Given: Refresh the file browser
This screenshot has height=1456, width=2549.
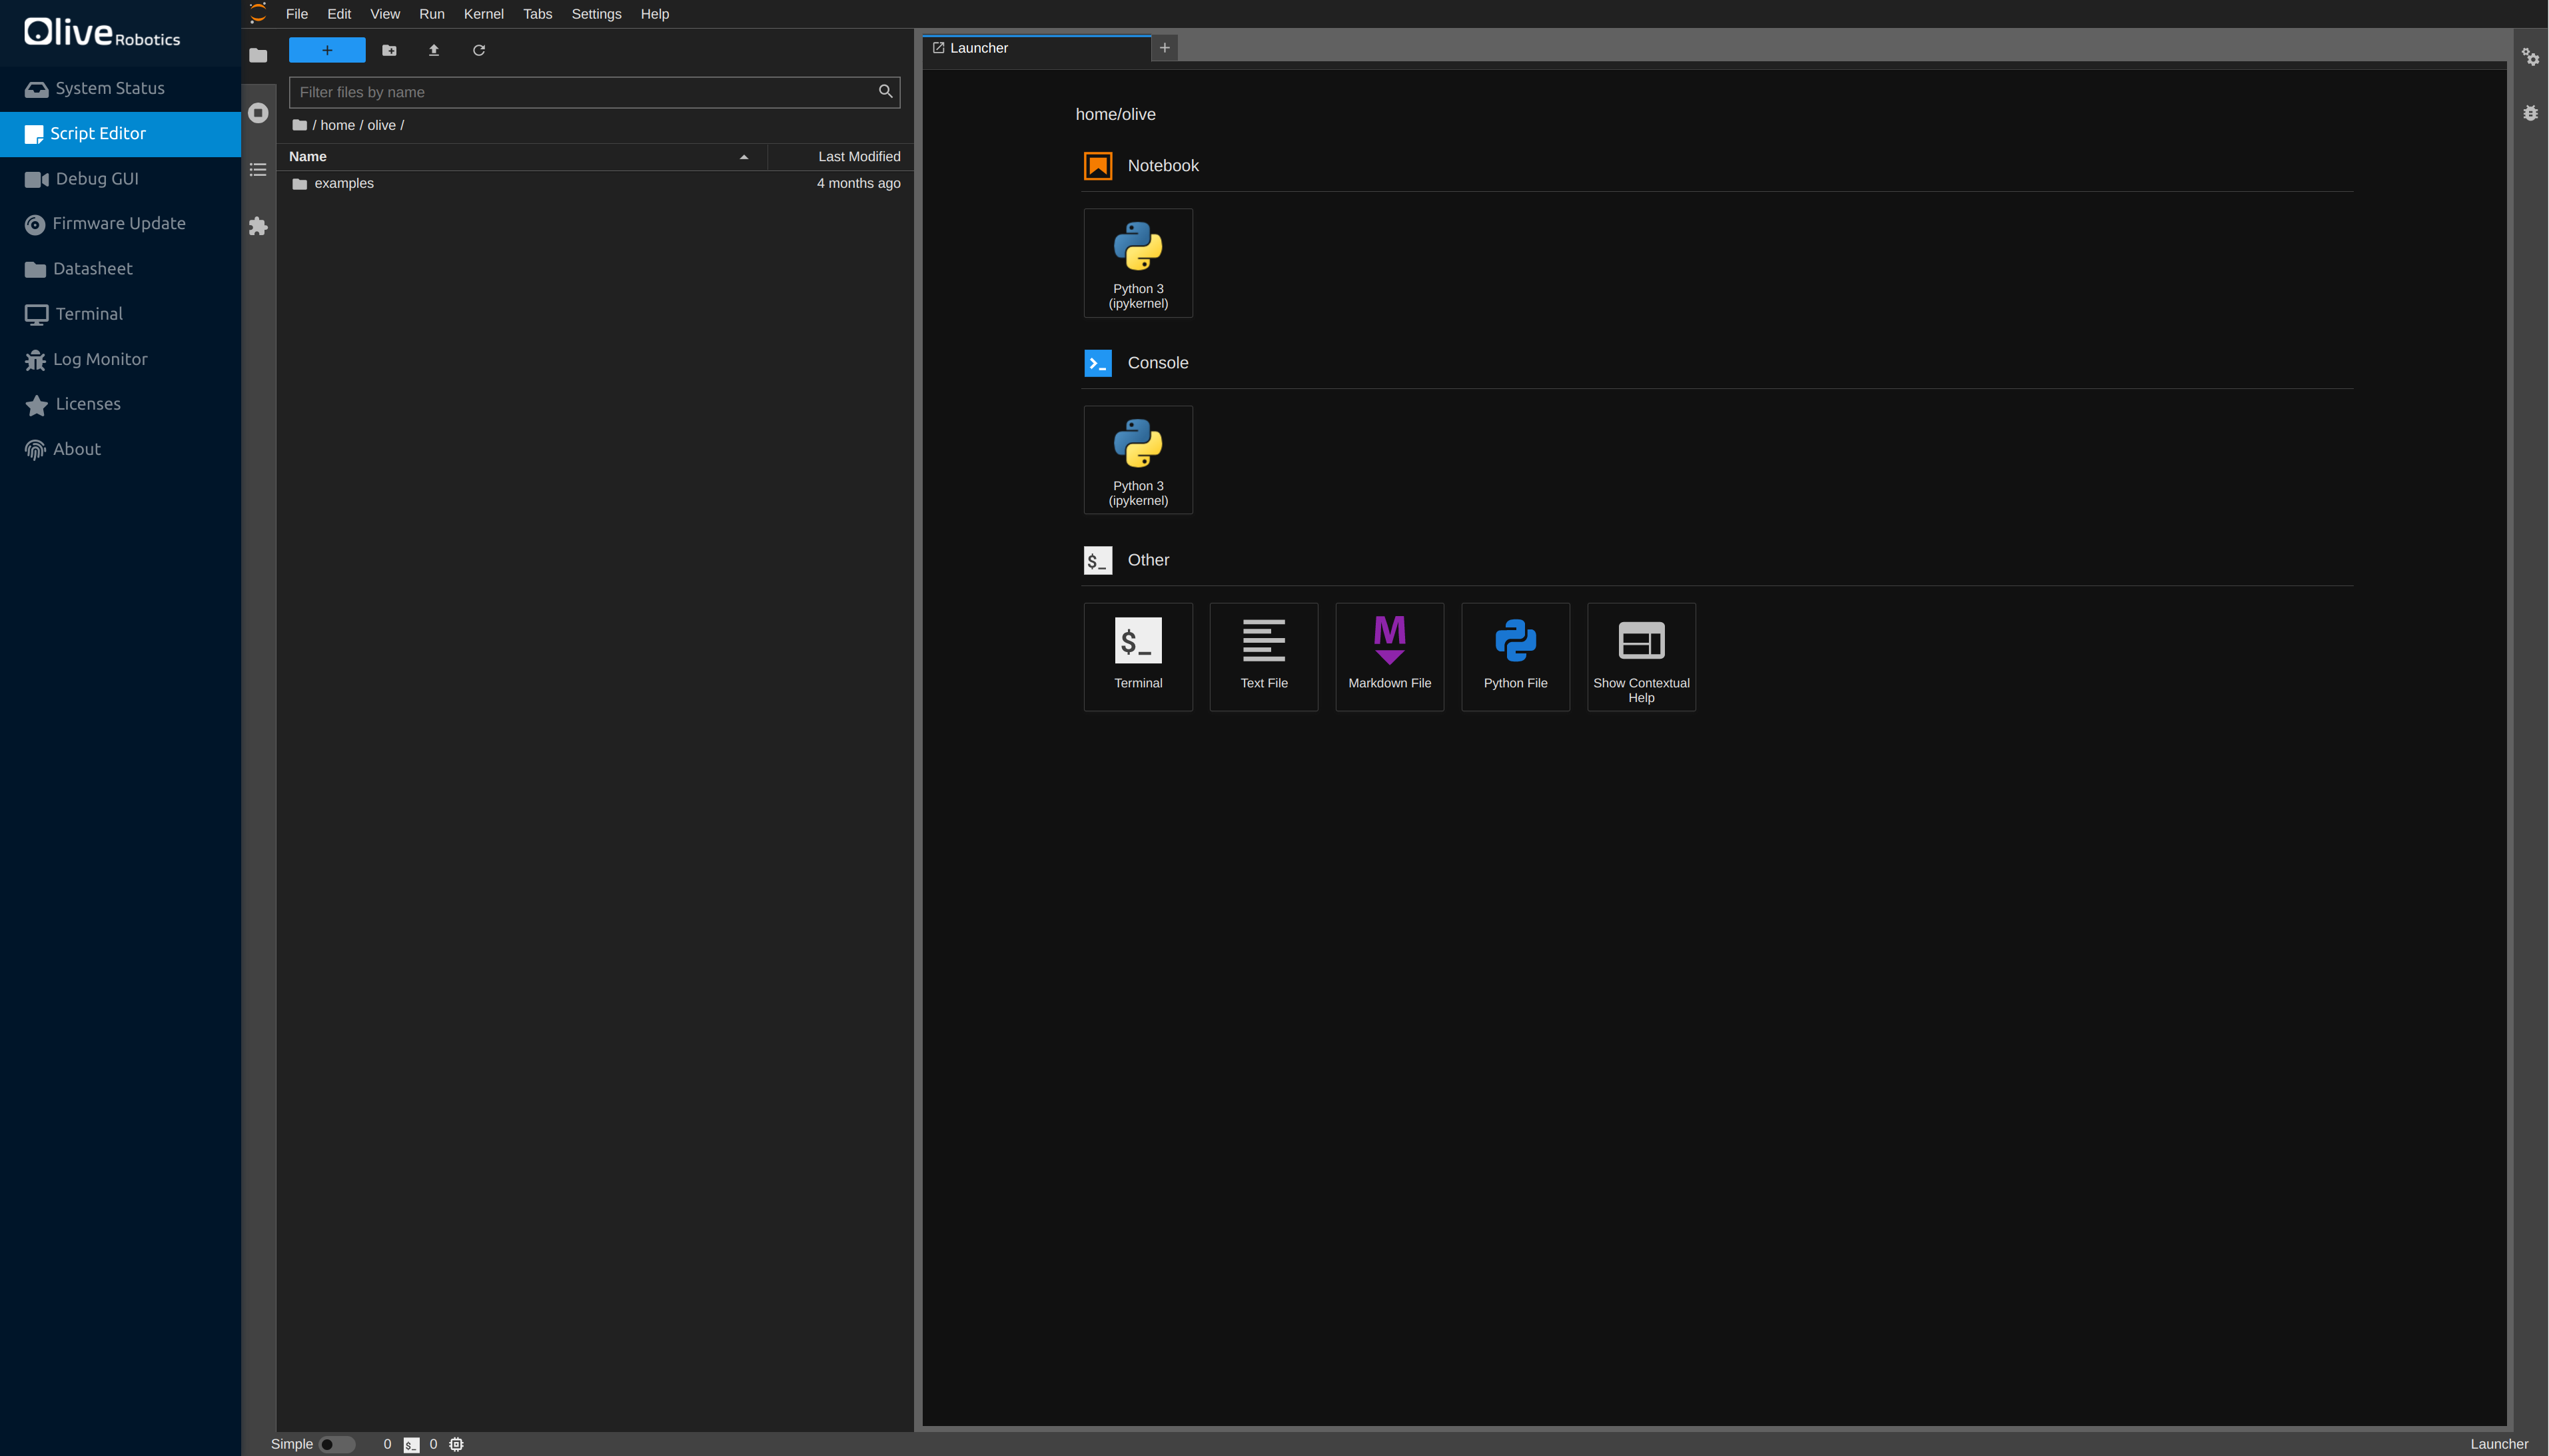Looking at the screenshot, I should (479, 50).
